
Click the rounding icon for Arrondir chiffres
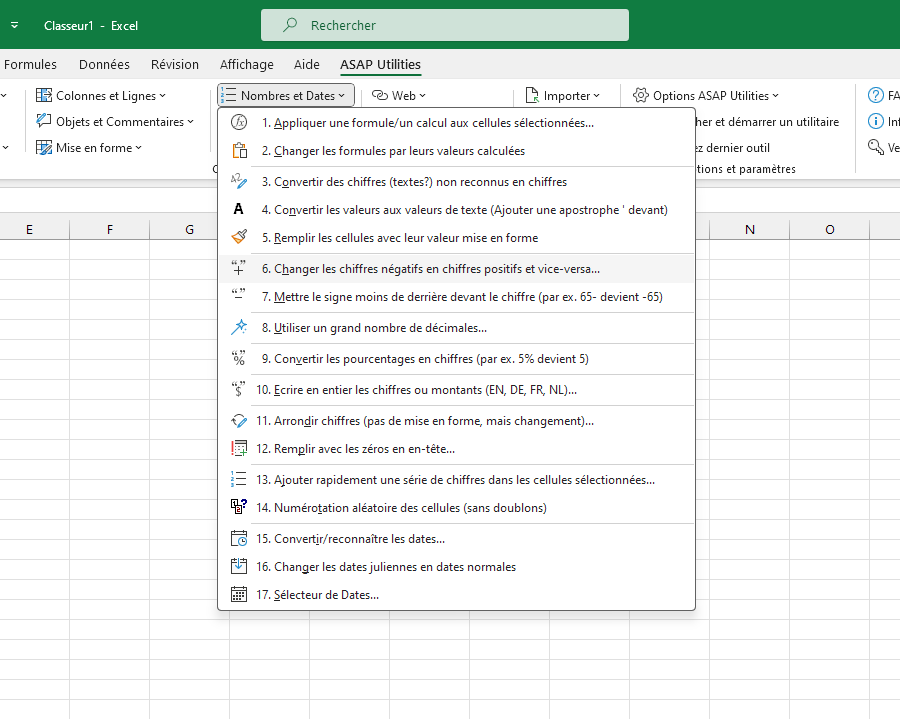pyautogui.click(x=239, y=420)
